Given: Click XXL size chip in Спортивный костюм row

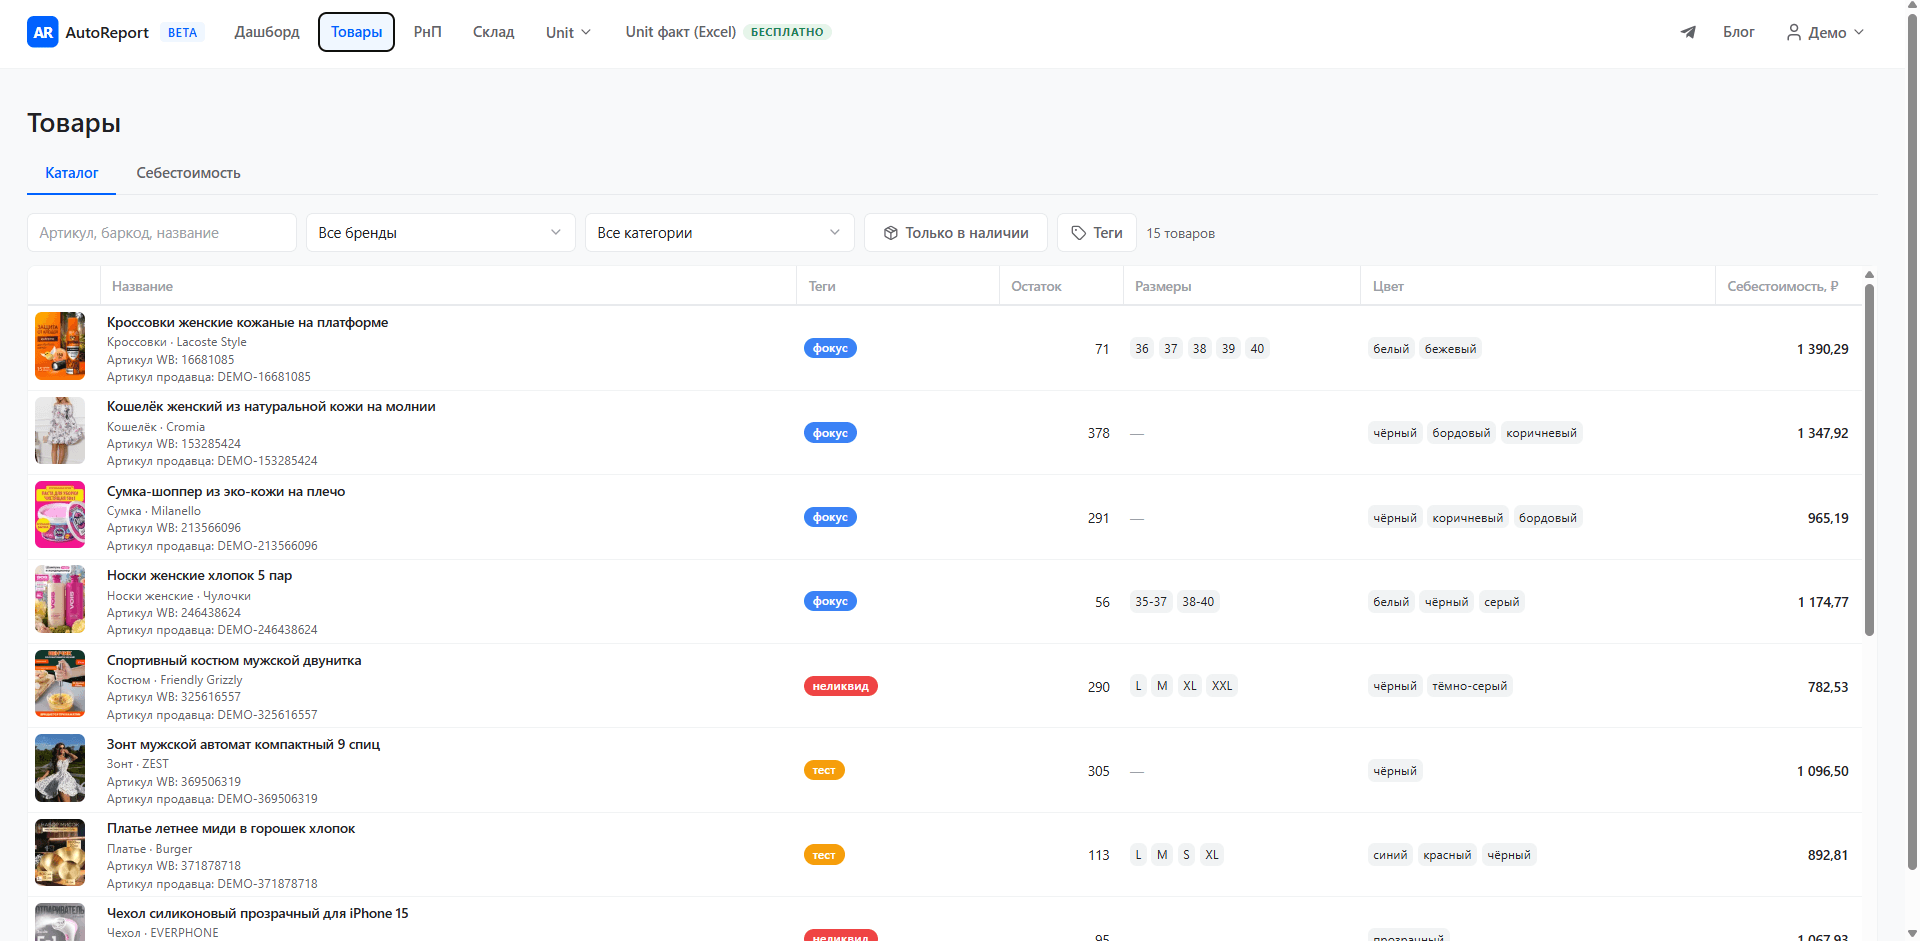Looking at the screenshot, I should (x=1222, y=686).
